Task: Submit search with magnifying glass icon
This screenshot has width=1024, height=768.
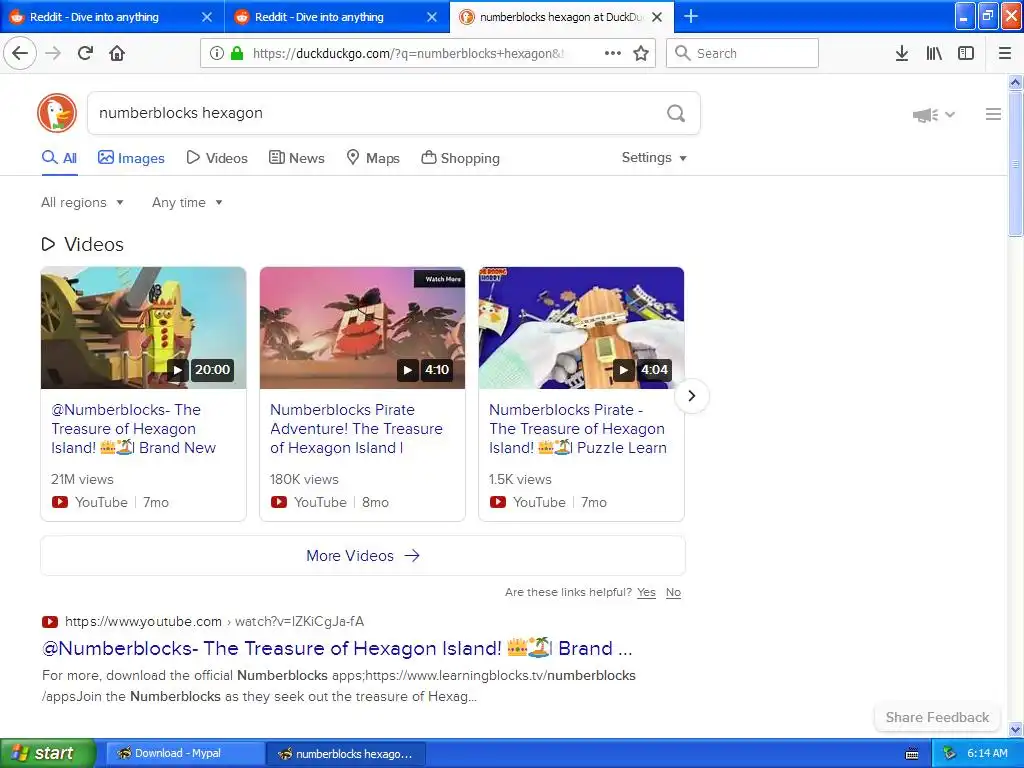Action: point(676,114)
